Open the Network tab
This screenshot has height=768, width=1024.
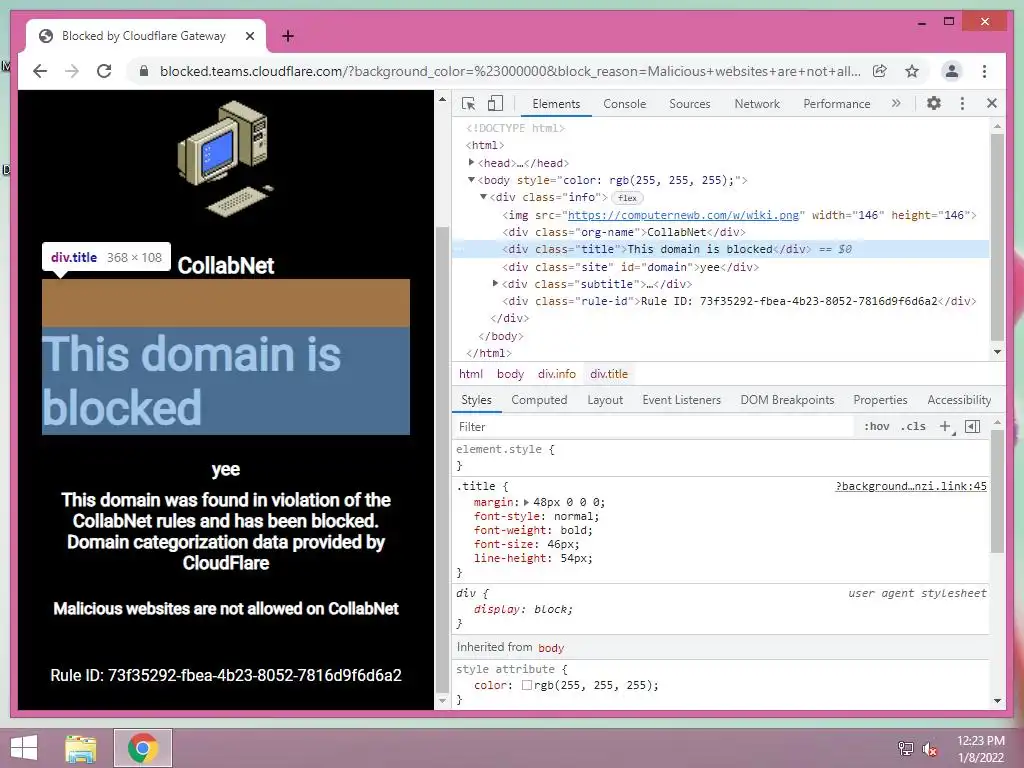pos(757,104)
